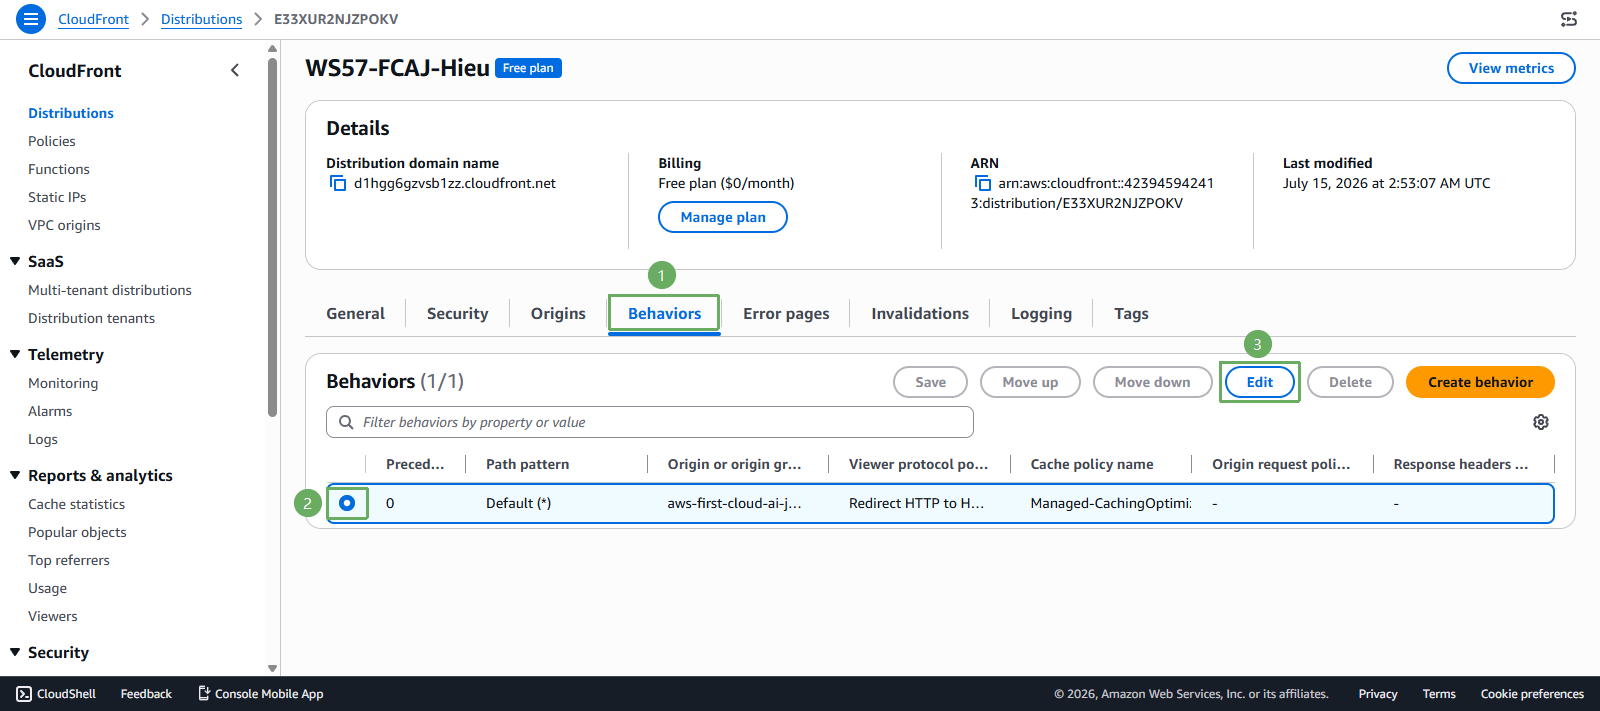Open the Tags tab
The image size is (1600, 711).
pyautogui.click(x=1131, y=313)
